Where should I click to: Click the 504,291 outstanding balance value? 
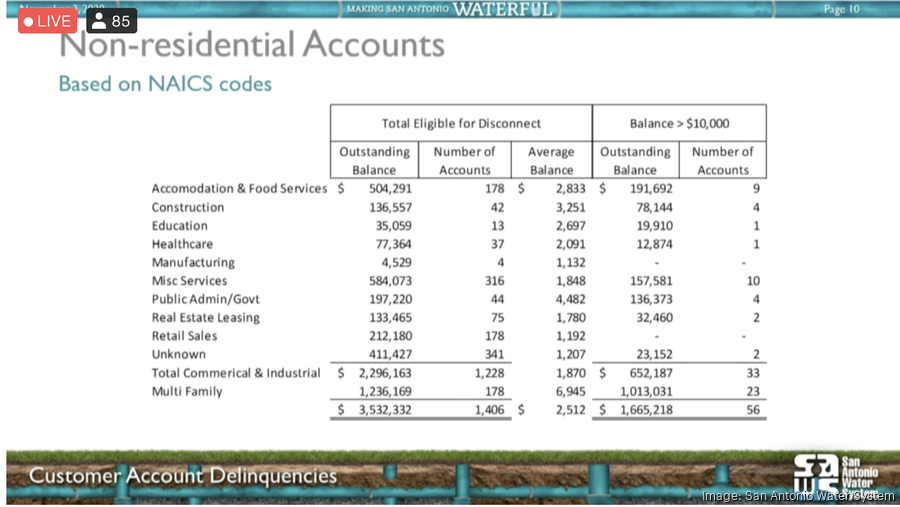click(390, 189)
